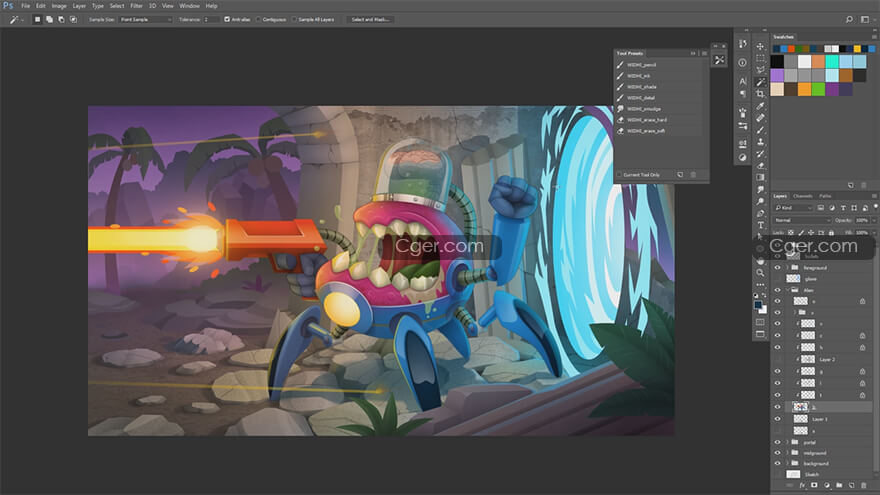Screen dimensions: 880x495
Task: Select the Smudge tool
Action: [x=760, y=189]
